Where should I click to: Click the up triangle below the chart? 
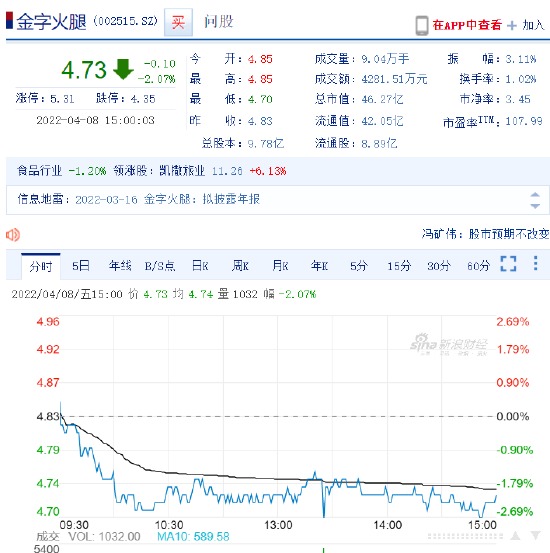pos(515,536)
